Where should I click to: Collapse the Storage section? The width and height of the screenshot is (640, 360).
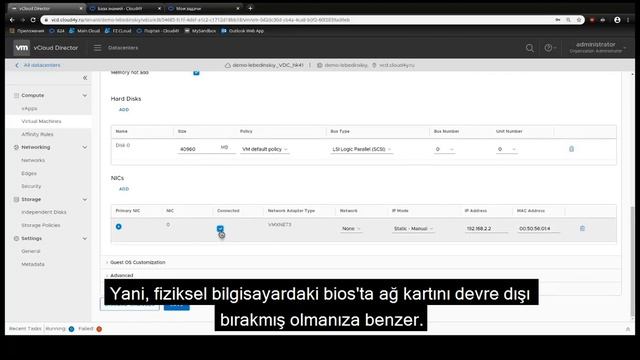click(x=85, y=200)
